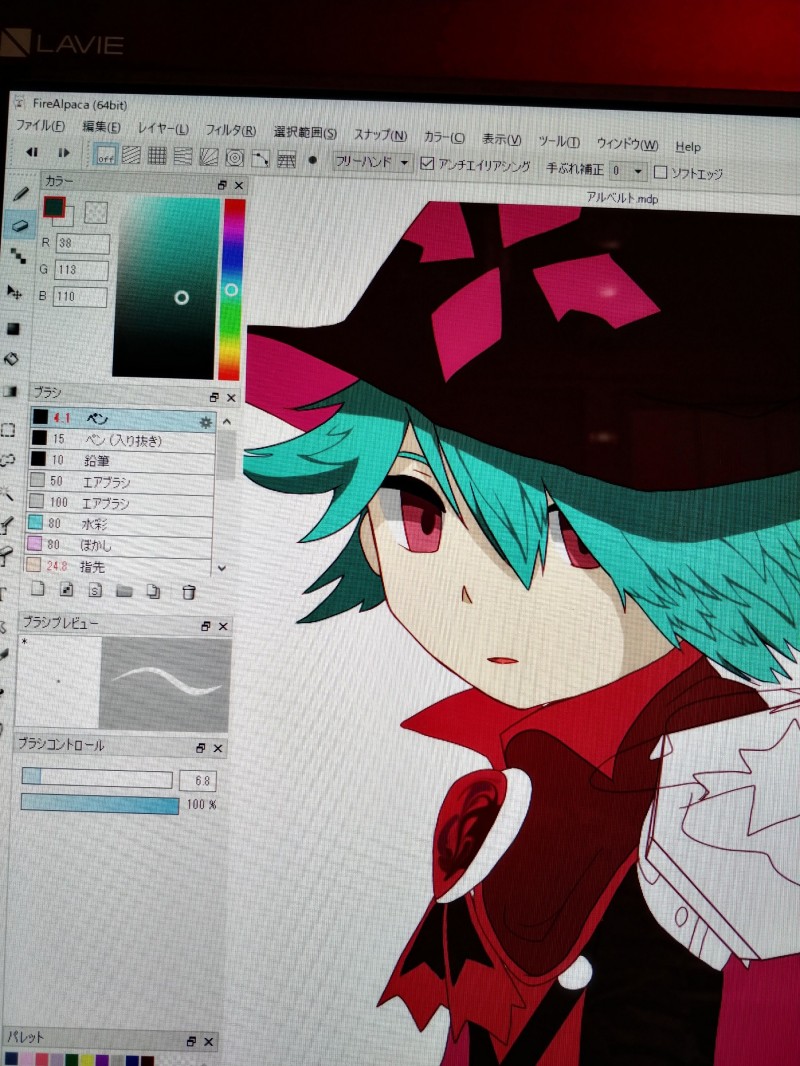Click the add script brush icon
This screenshot has width=800, height=1066.
coord(95,590)
